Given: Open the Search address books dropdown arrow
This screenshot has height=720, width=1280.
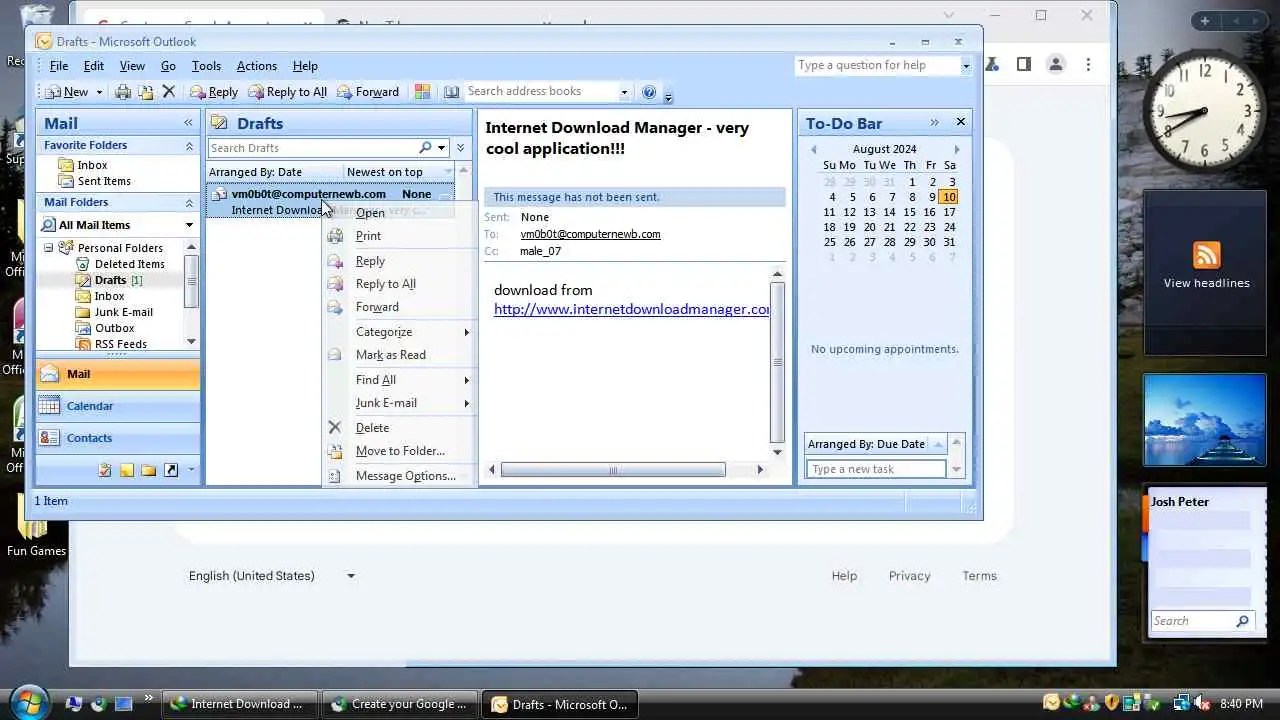Looking at the screenshot, I should pyautogui.click(x=624, y=92).
